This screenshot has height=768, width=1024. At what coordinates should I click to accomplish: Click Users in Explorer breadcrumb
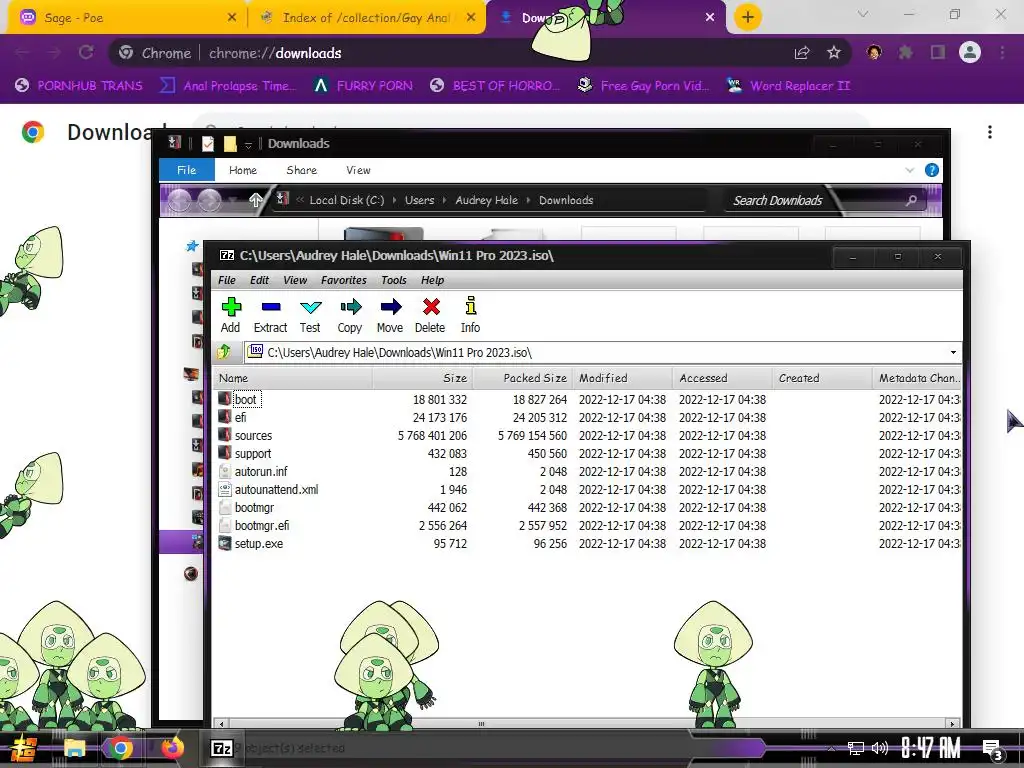coord(419,200)
